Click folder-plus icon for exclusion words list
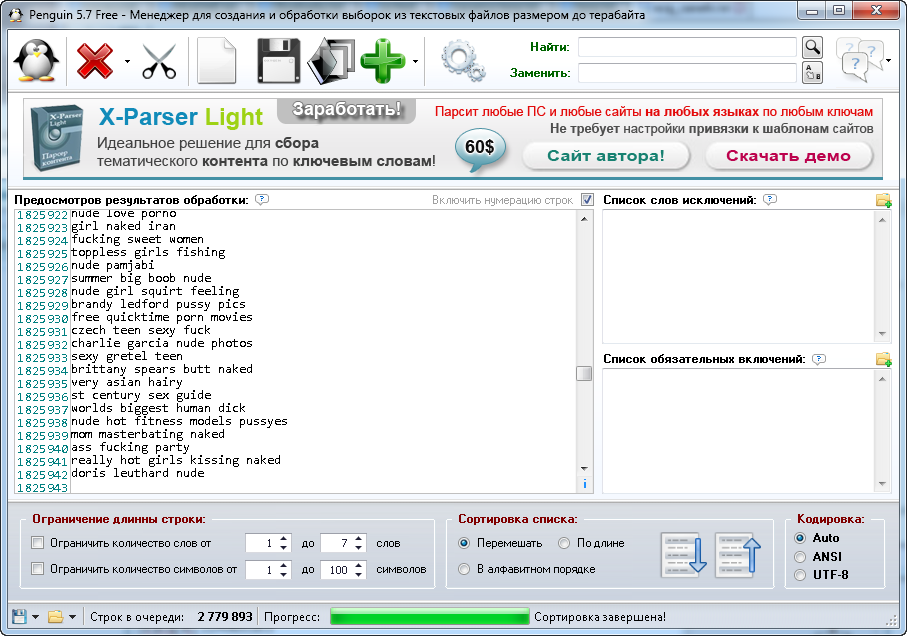Screen dimensions: 907x636 tap(883, 200)
